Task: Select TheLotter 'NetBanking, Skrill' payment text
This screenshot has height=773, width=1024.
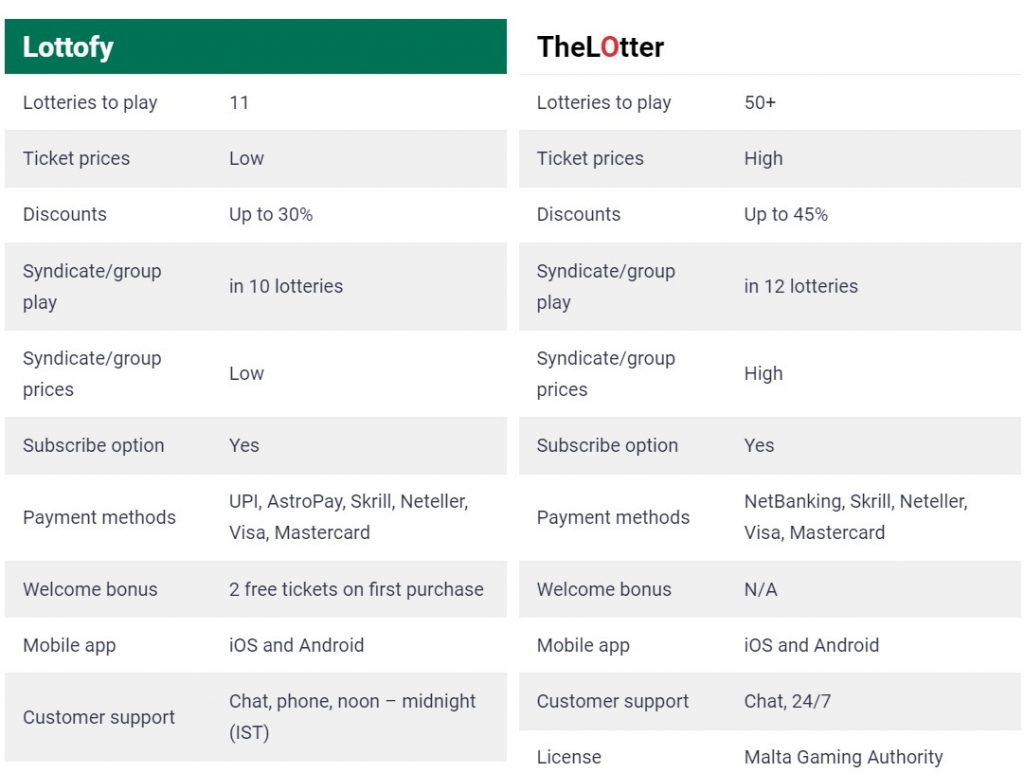Action: coord(856,517)
